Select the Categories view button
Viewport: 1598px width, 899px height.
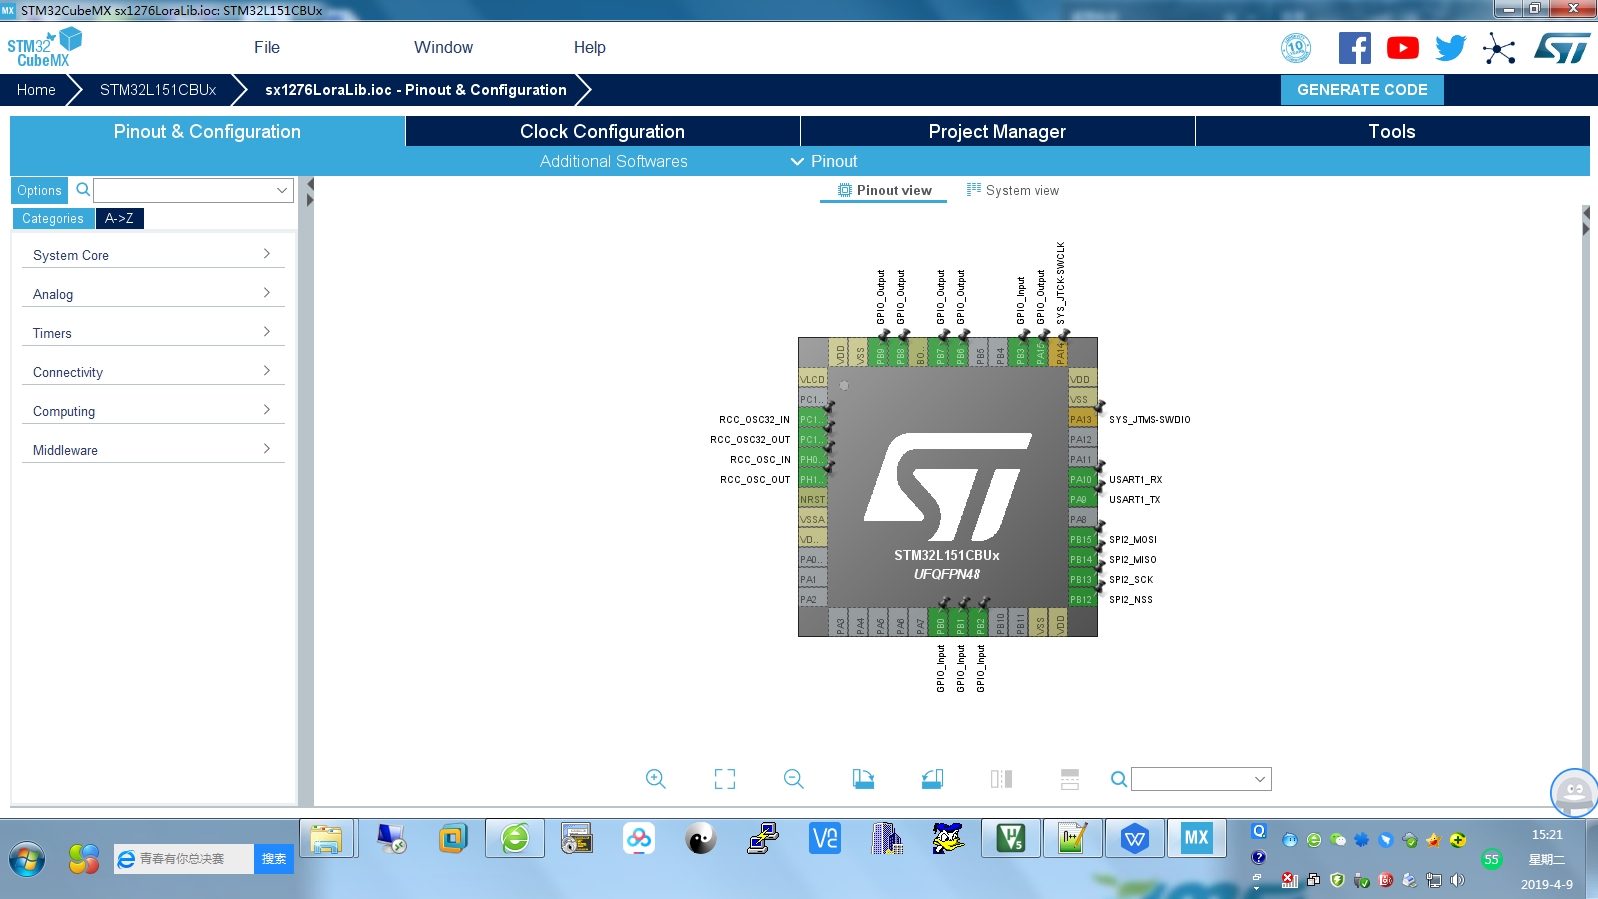click(x=53, y=218)
